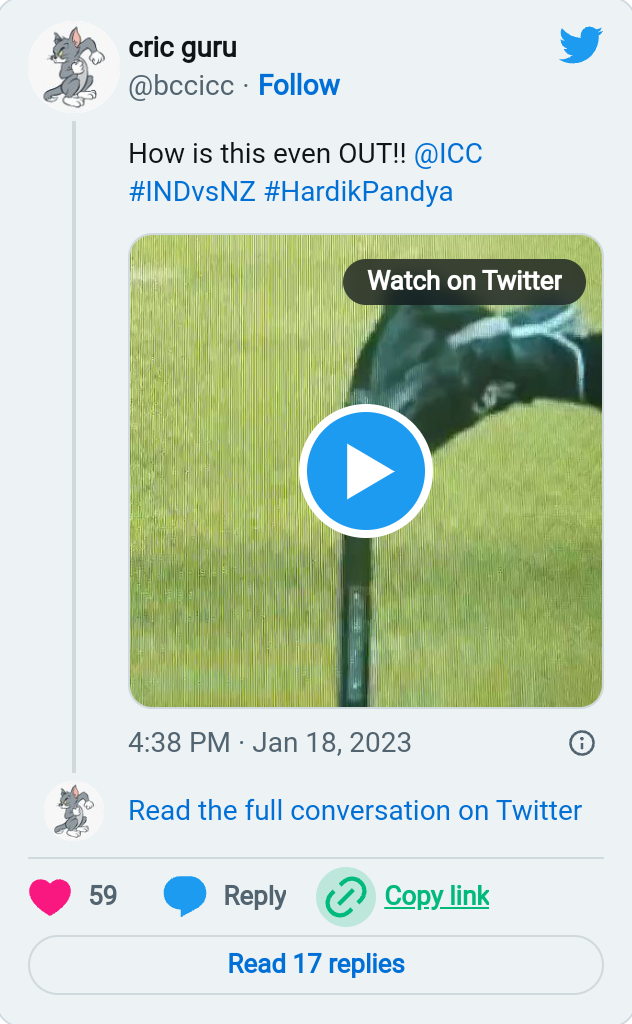This screenshot has height=1024, width=632.
Task: Click the Watch on Twitter button
Action: pos(464,281)
